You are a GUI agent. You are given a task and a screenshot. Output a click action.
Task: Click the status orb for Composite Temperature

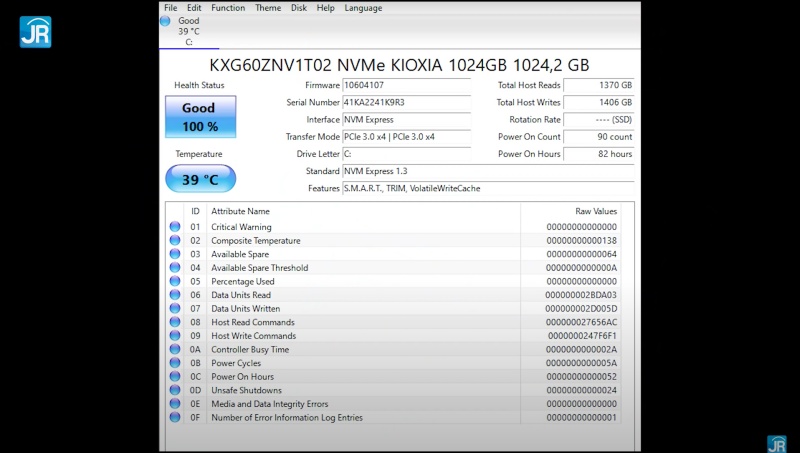tap(175, 240)
